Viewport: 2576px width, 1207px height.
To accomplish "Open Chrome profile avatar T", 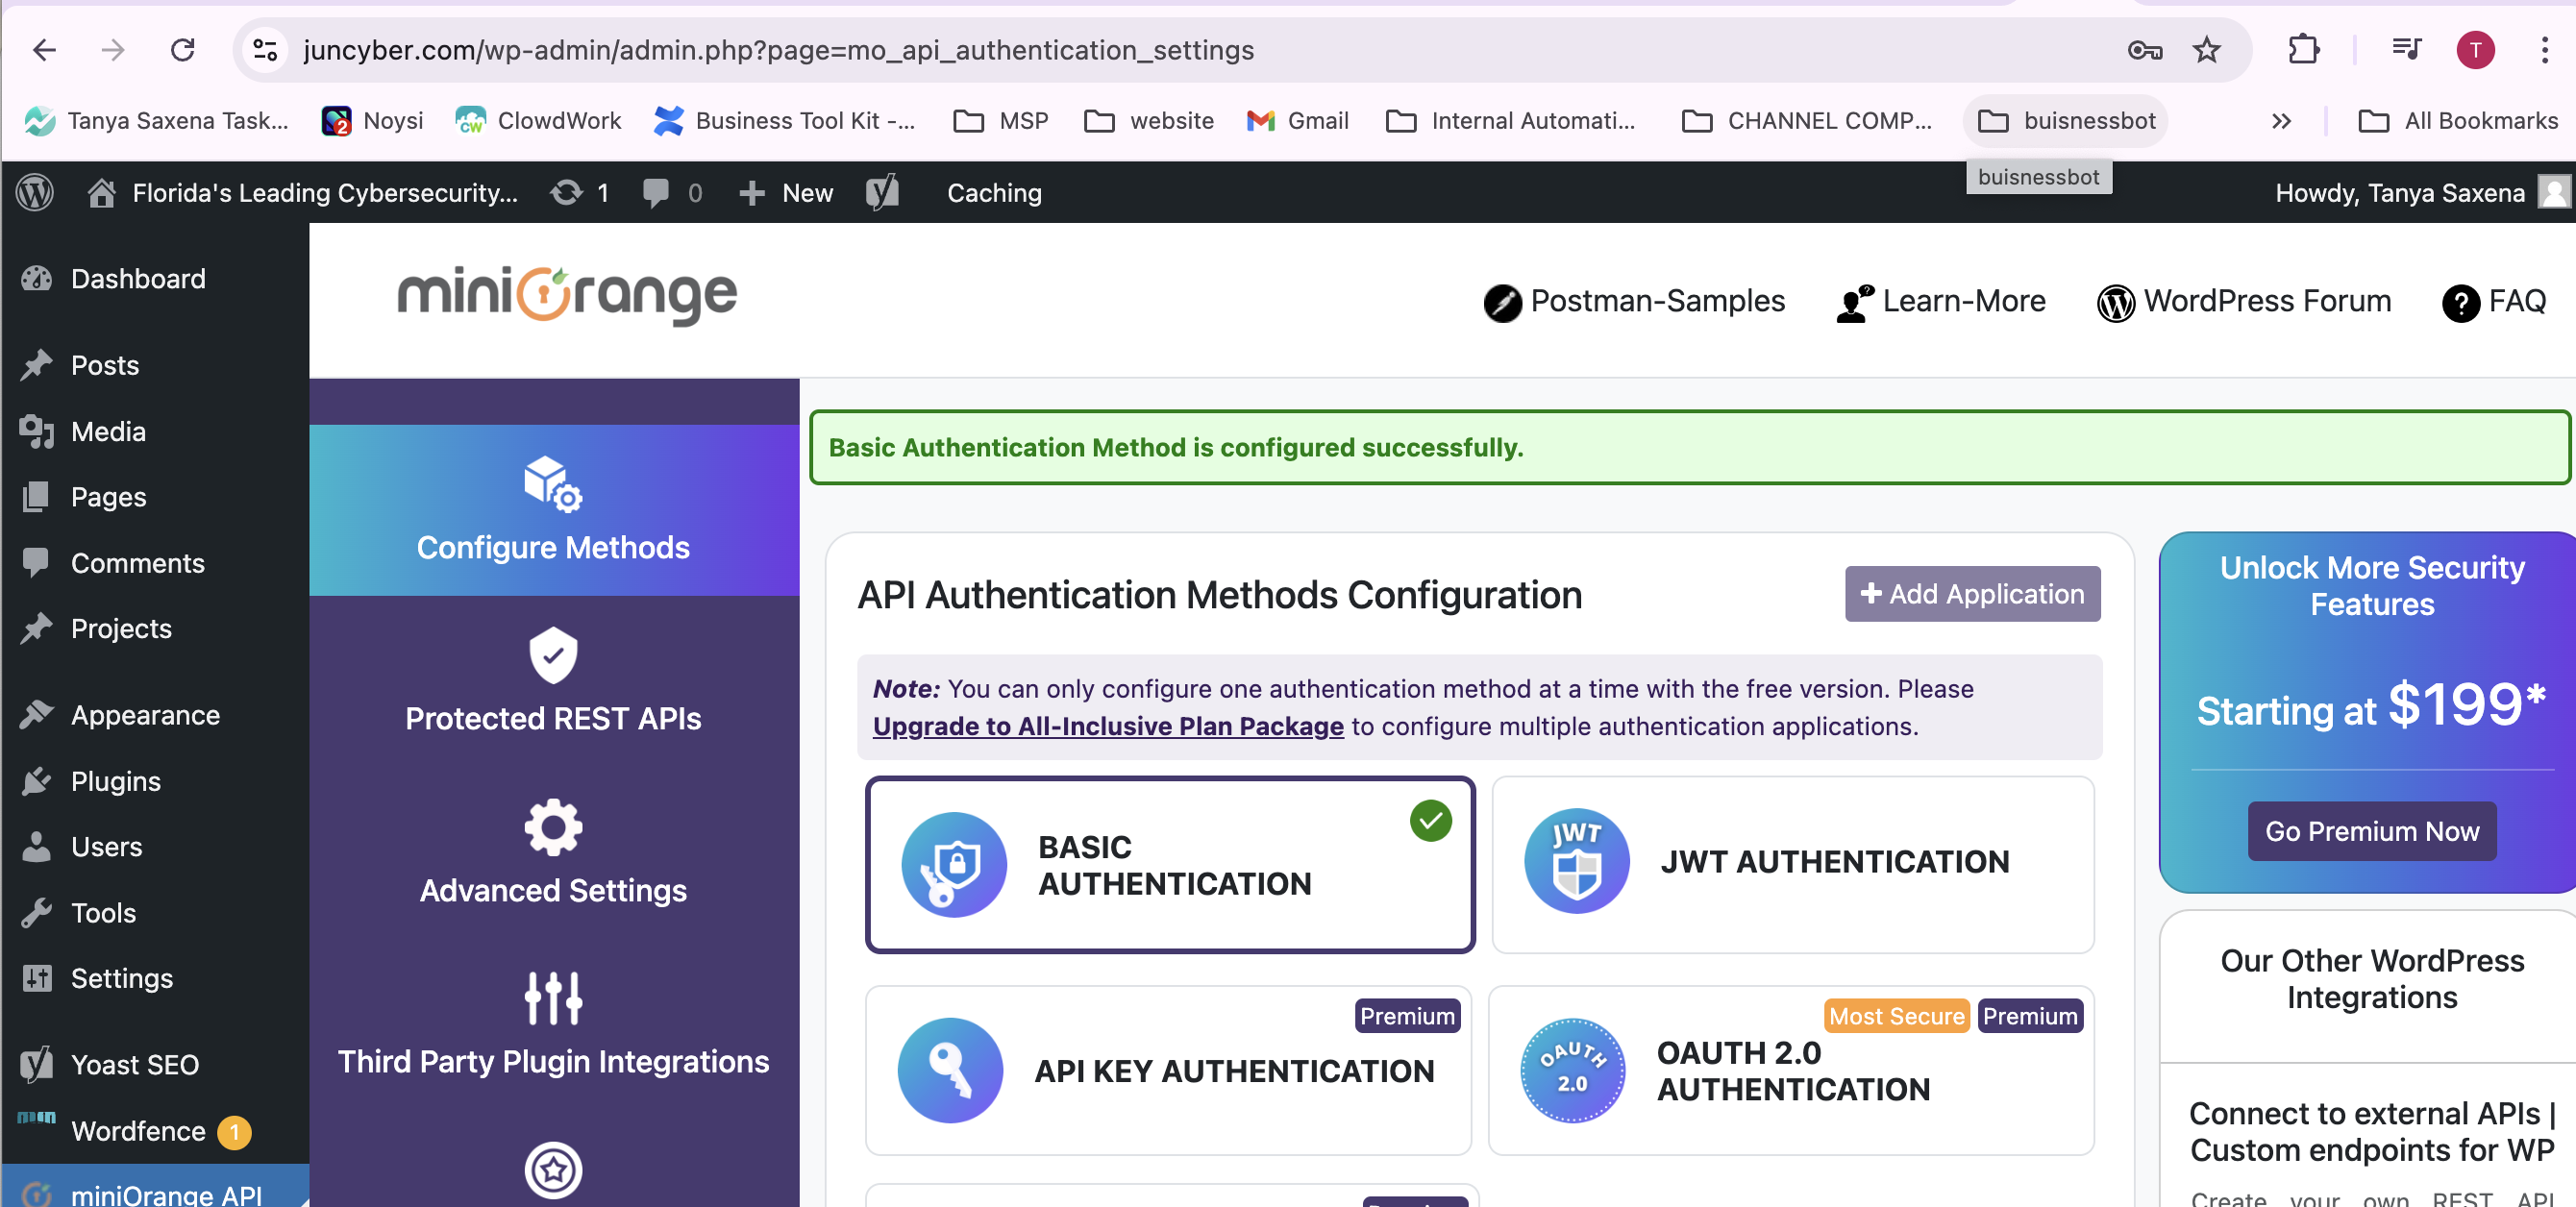I will pyautogui.click(x=2476, y=50).
